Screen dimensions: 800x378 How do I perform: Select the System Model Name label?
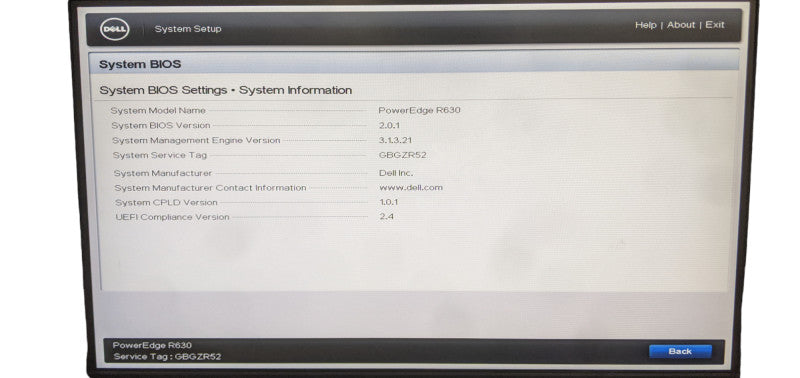pyautogui.click(x=158, y=110)
